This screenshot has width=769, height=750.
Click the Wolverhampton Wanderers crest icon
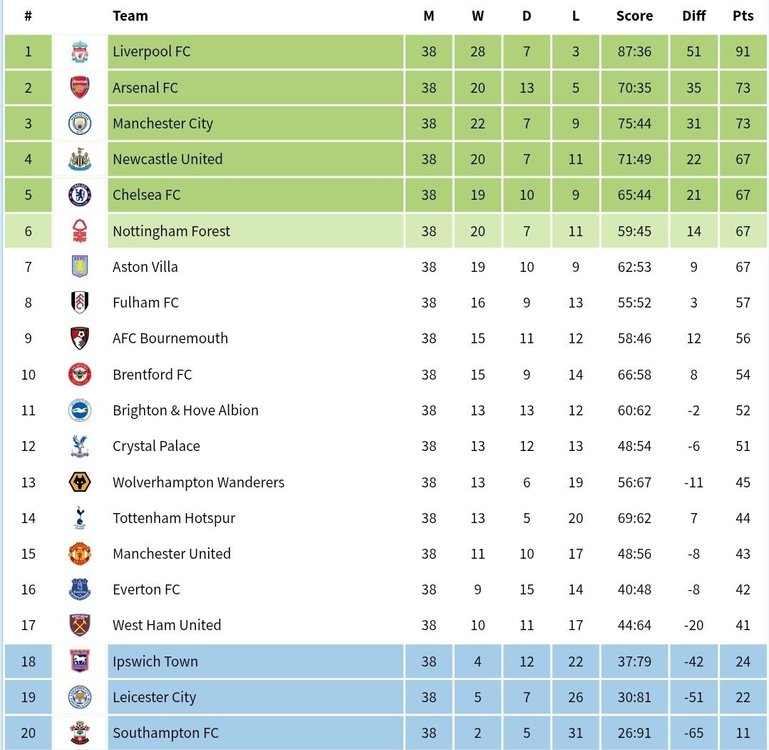[x=79, y=482]
